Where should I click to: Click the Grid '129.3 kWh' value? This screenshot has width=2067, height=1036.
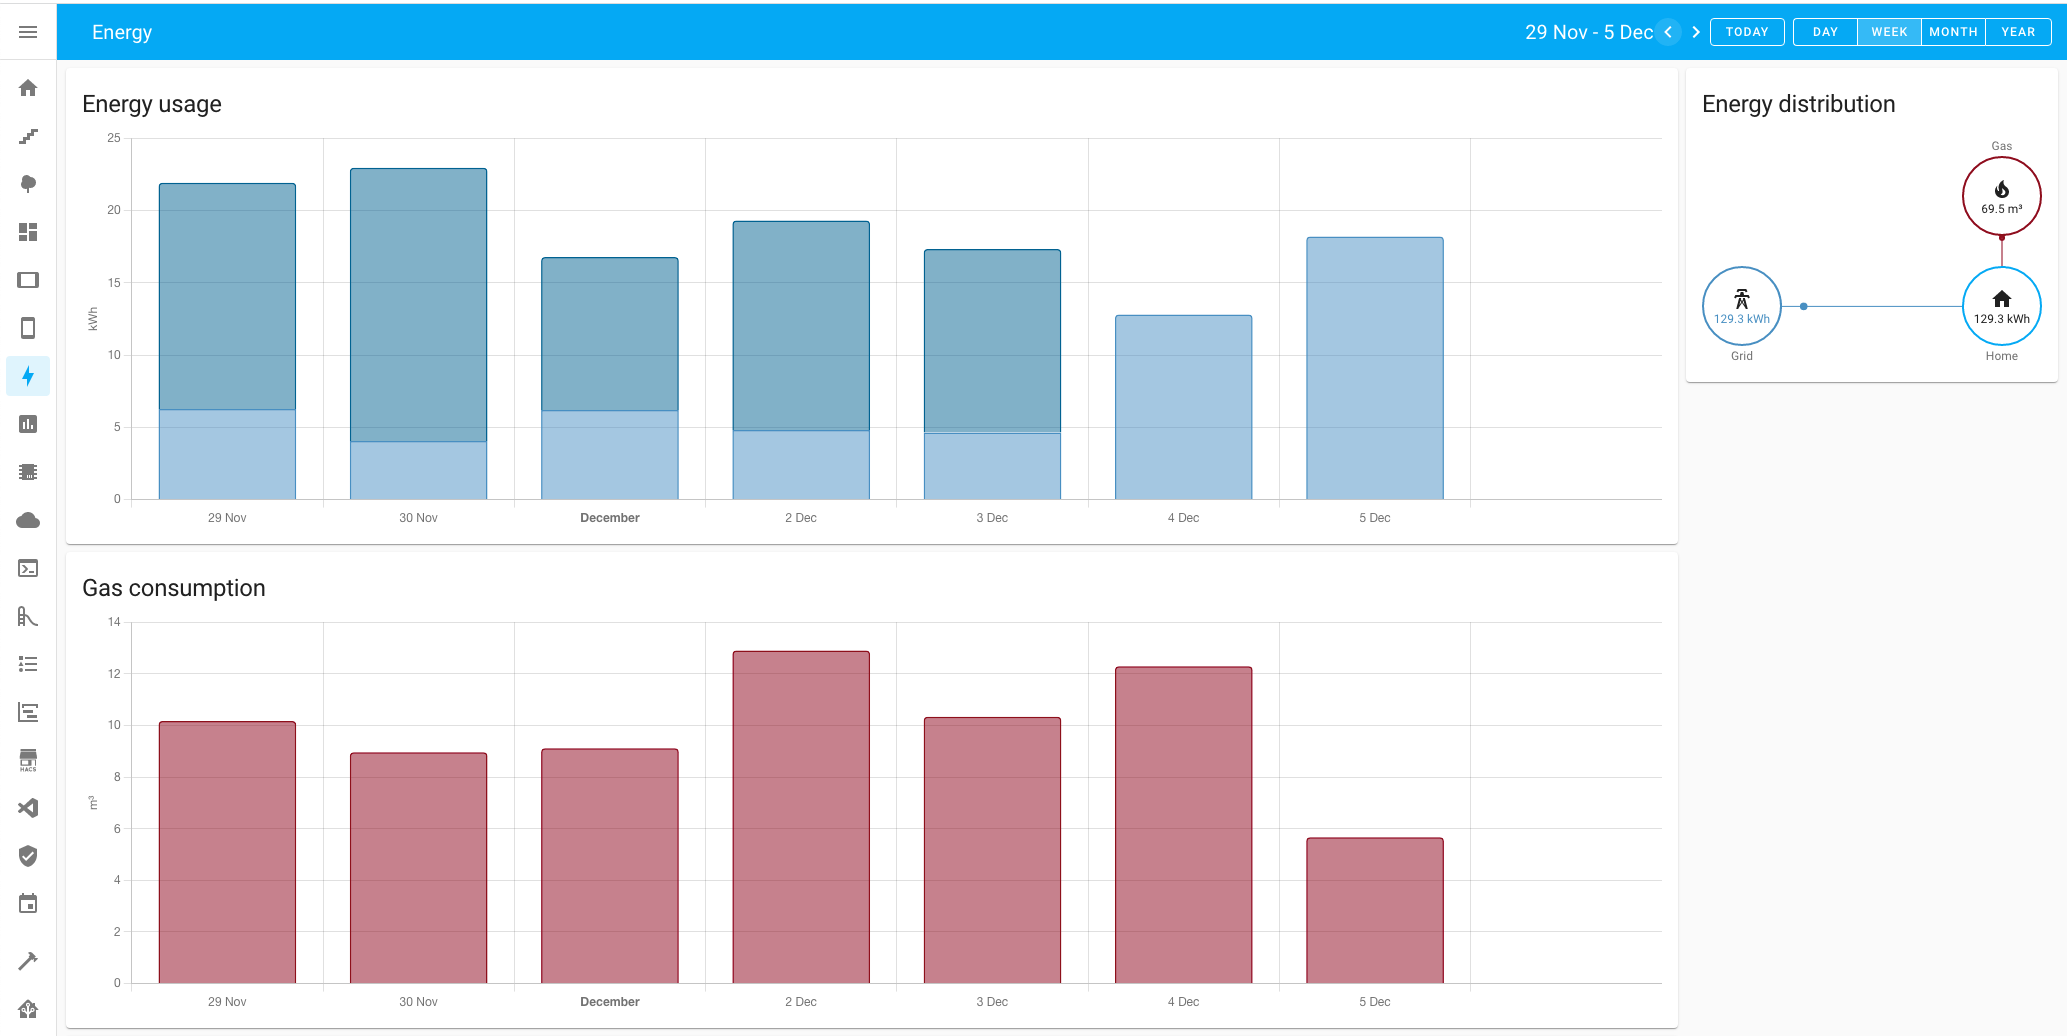click(1742, 319)
